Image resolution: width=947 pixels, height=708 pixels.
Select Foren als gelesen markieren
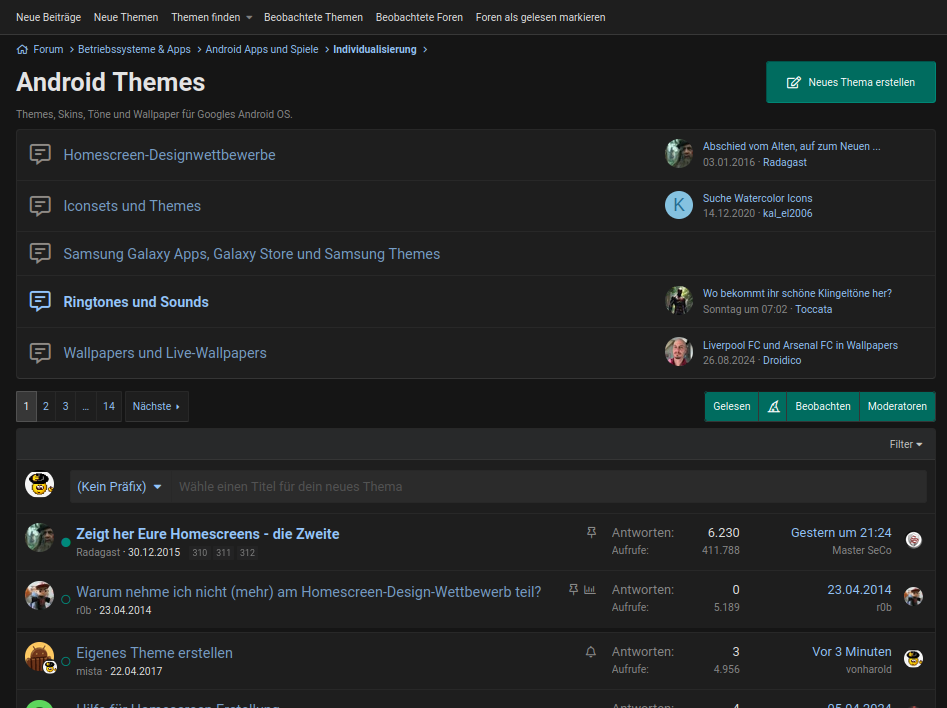(x=541, y=18)
